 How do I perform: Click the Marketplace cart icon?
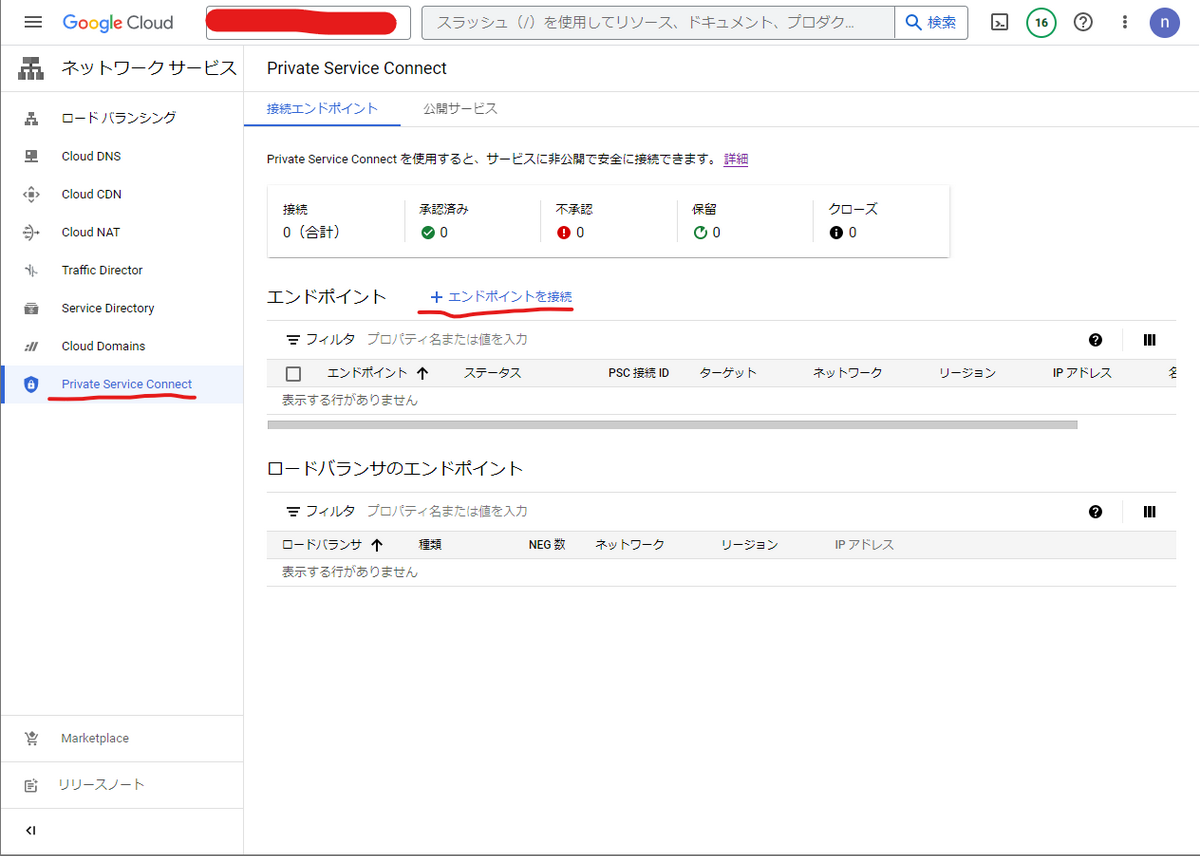(31, 738)
